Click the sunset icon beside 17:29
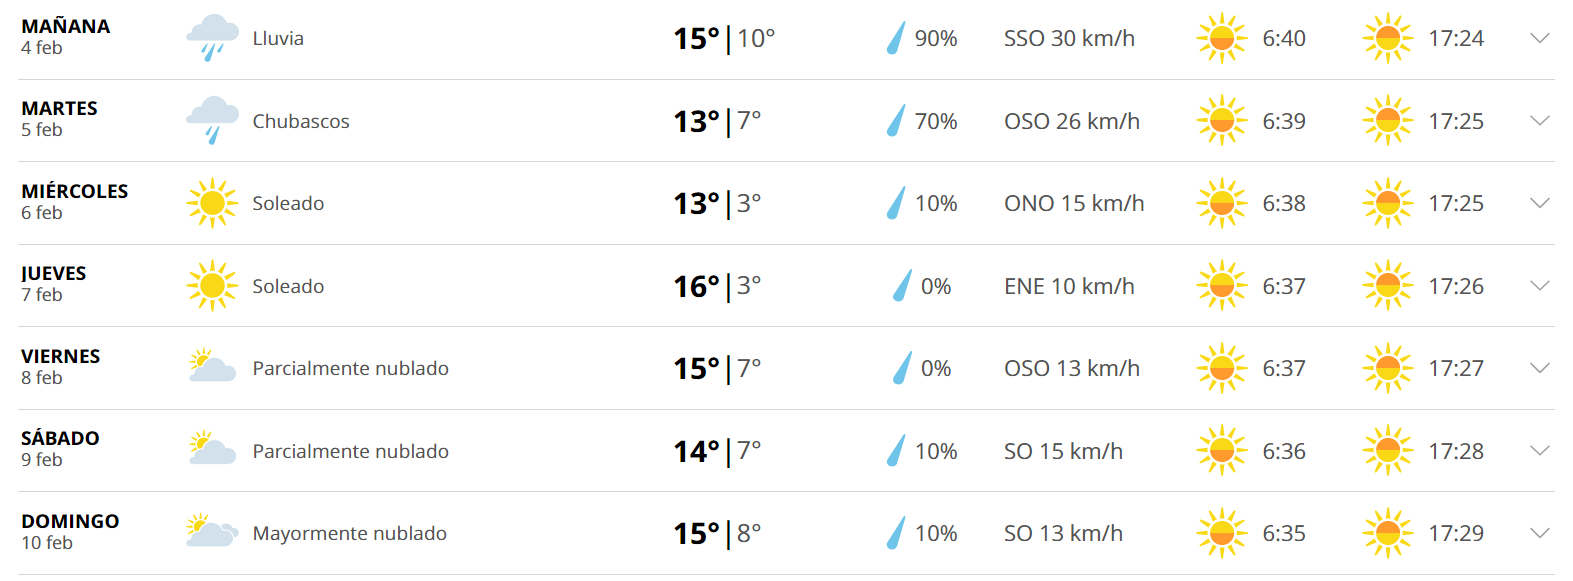 pos(1388,533)
